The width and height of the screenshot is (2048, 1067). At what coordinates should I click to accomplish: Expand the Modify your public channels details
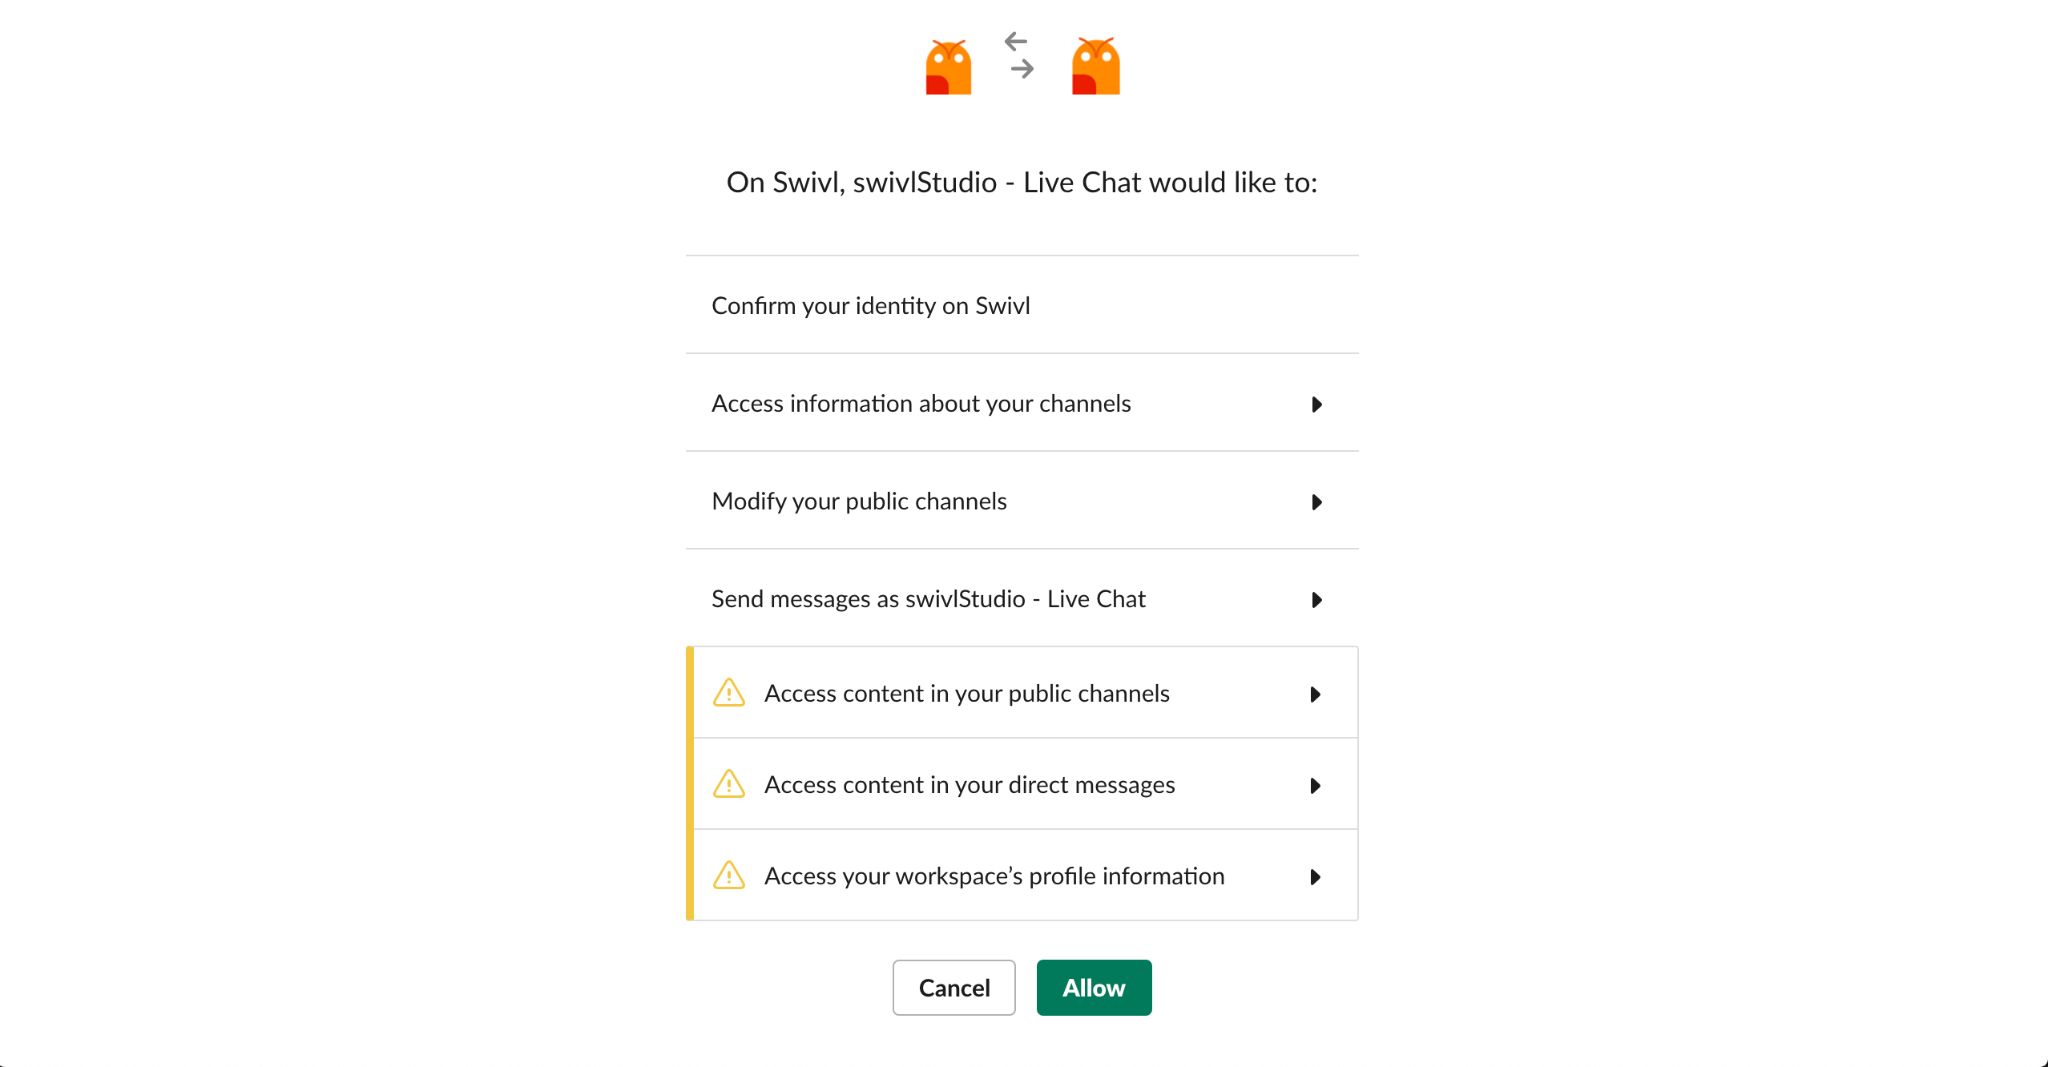(x=1316, y=502)
